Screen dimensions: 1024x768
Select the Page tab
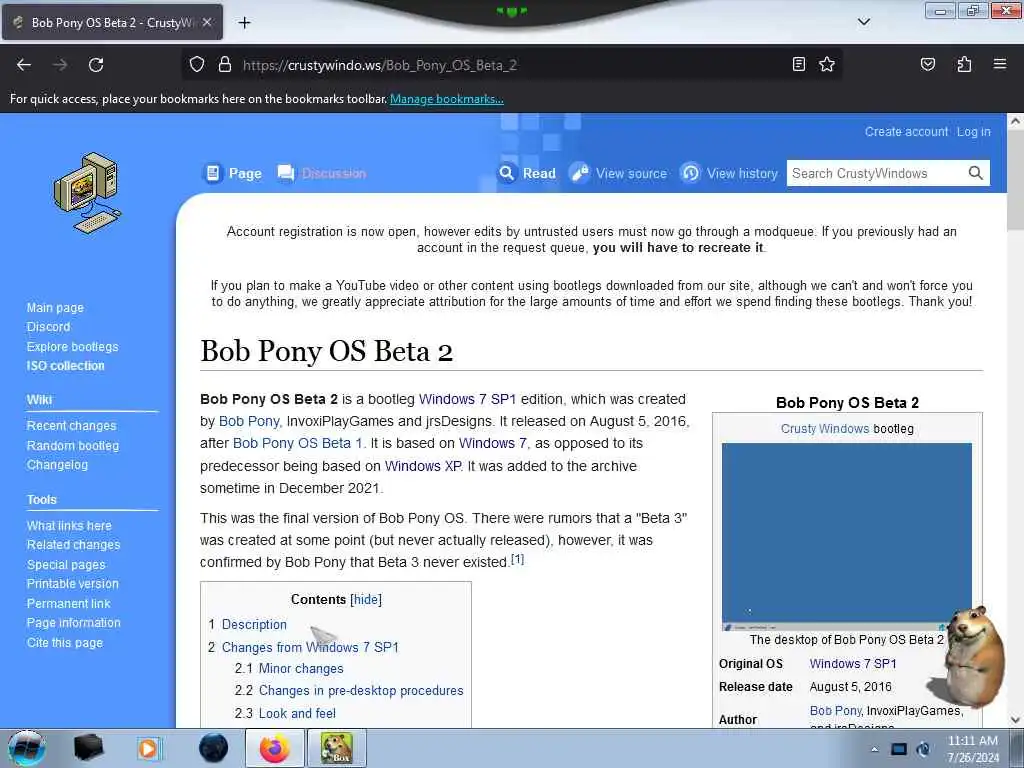pos(232,173)
